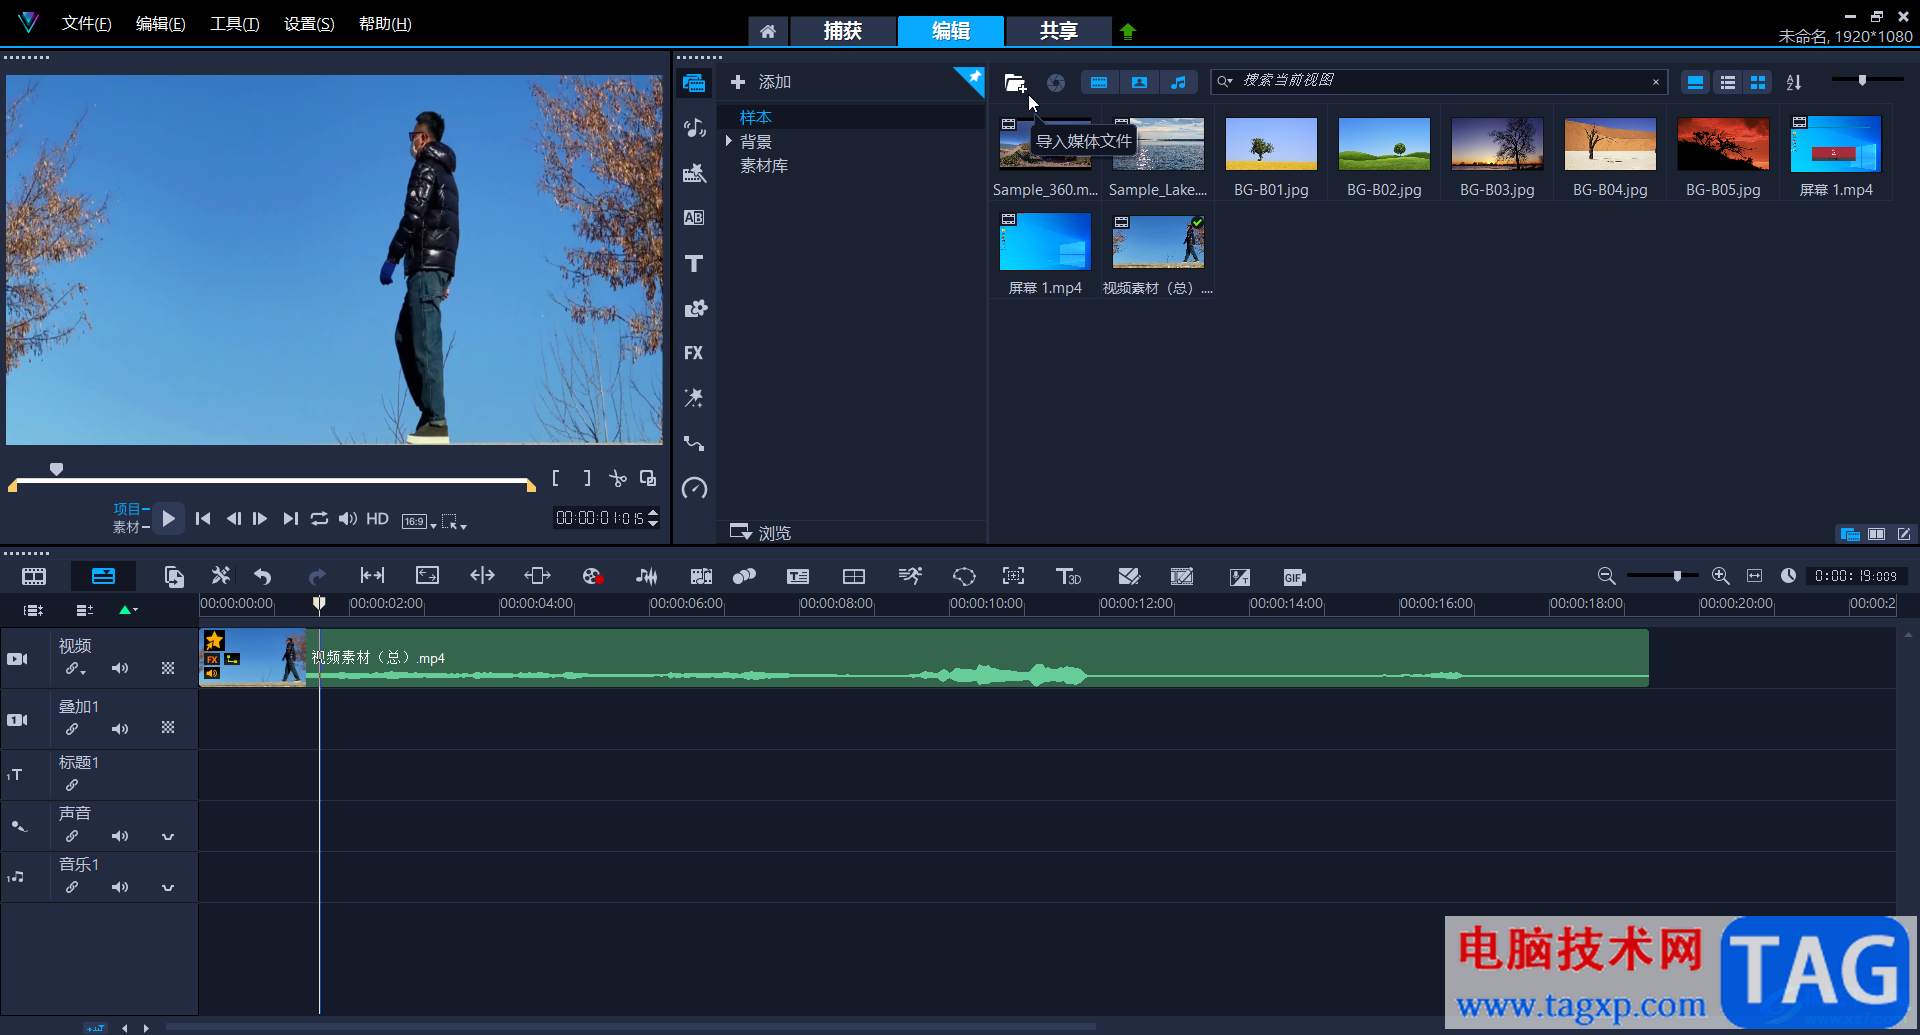Open the sort library media options
1920x1035 pixels.
click(1794, 83)
